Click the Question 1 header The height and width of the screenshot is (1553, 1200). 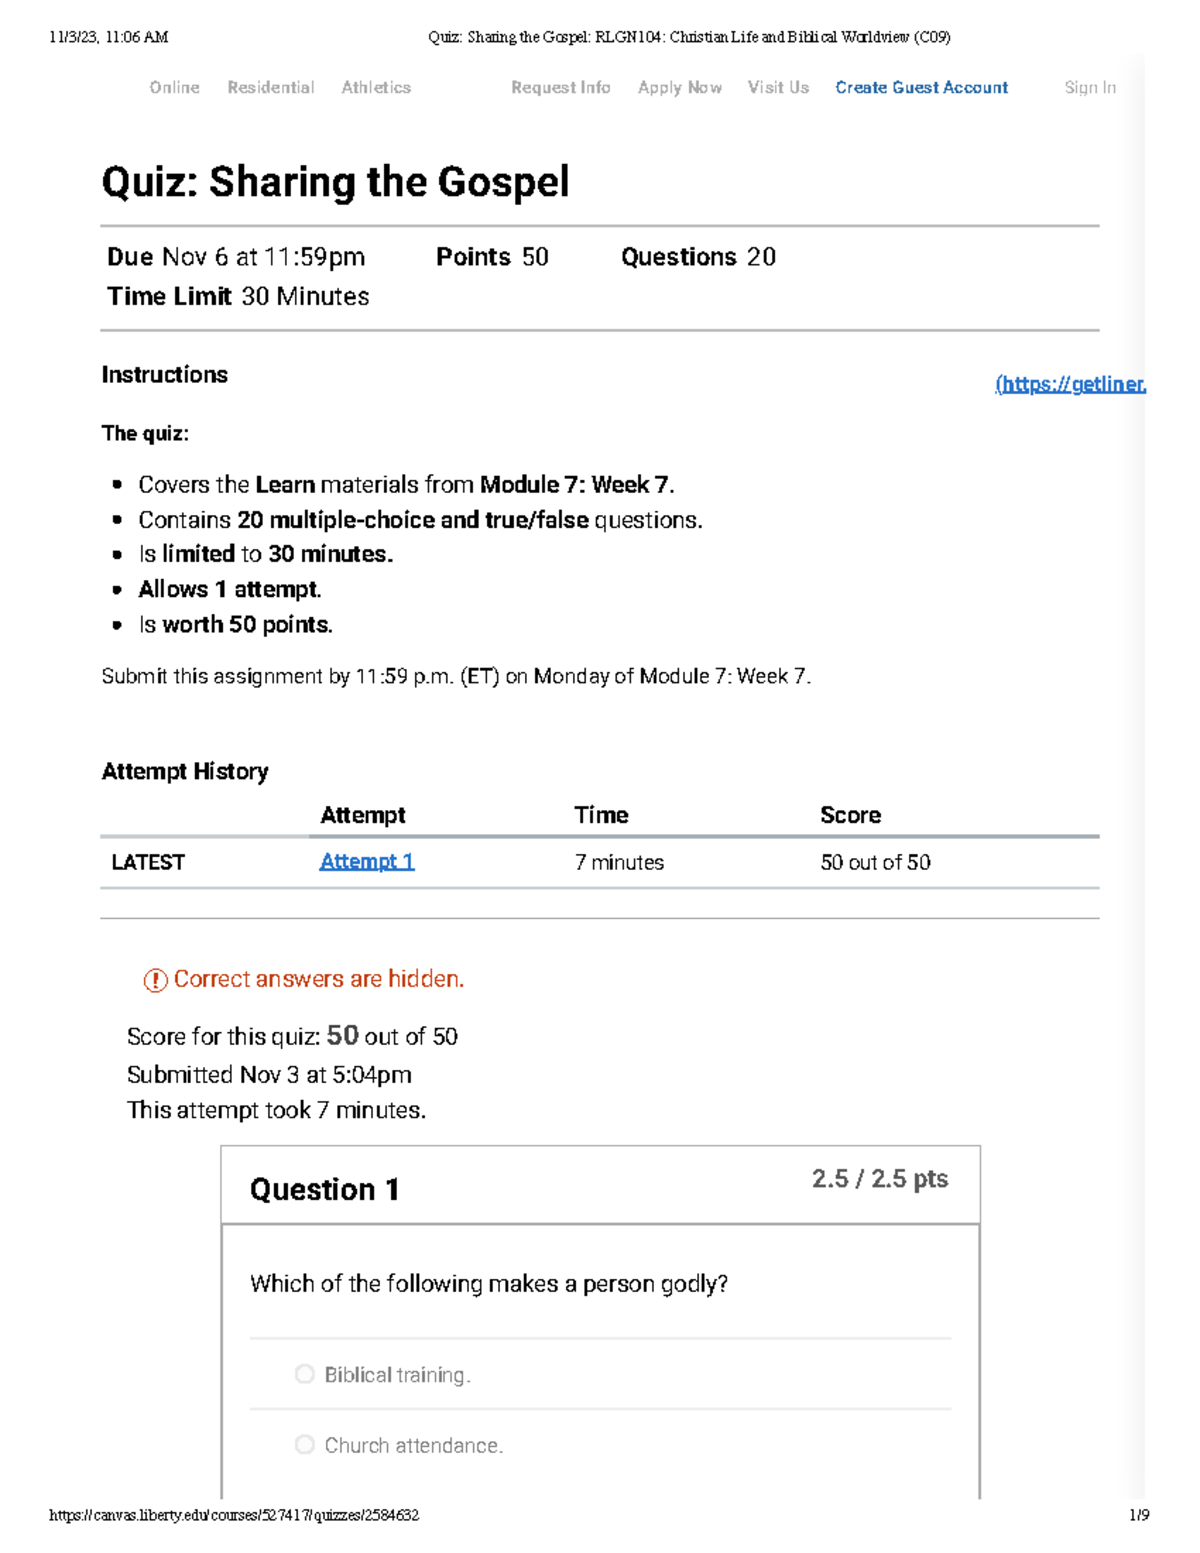[x=325, y=1189]
